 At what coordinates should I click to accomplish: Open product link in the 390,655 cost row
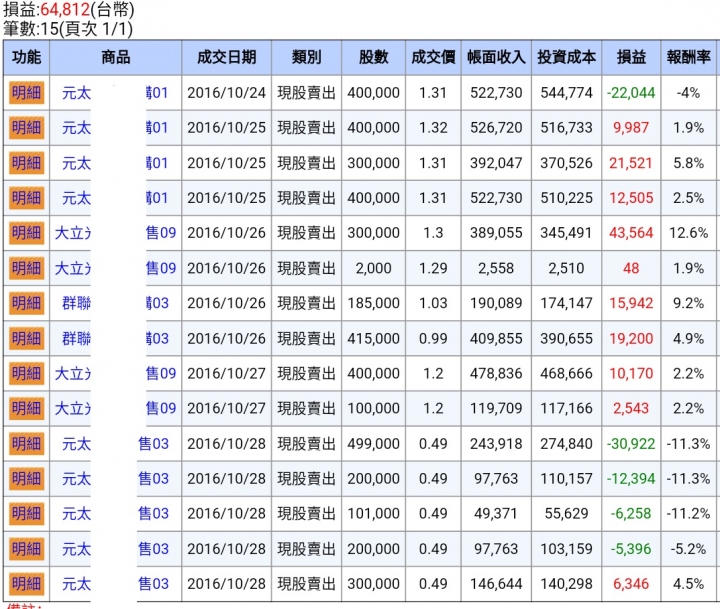[115, 338]
